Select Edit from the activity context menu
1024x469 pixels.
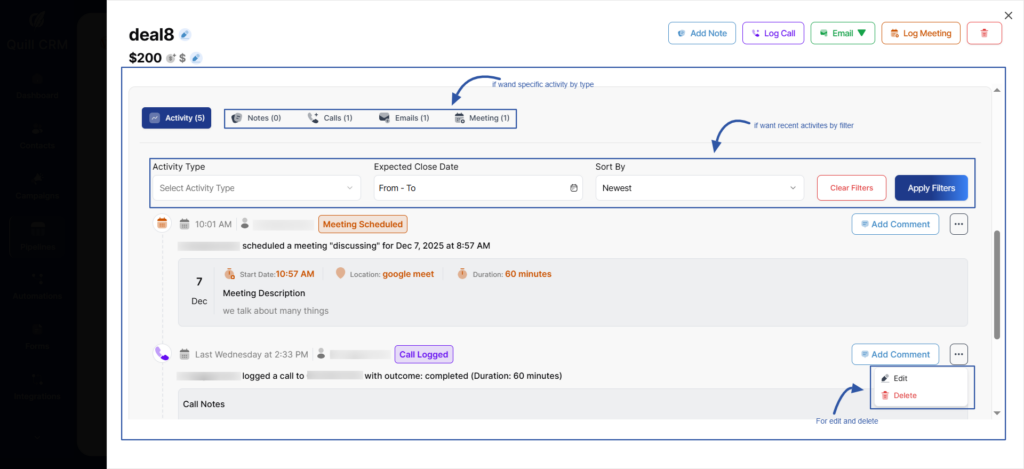900,379
